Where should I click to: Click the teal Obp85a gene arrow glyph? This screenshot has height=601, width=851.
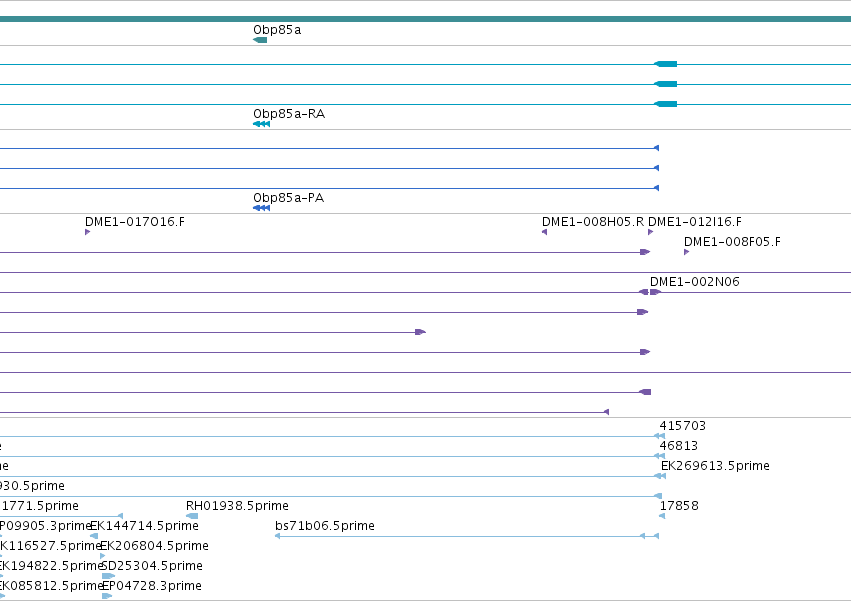tap(260, 40)
